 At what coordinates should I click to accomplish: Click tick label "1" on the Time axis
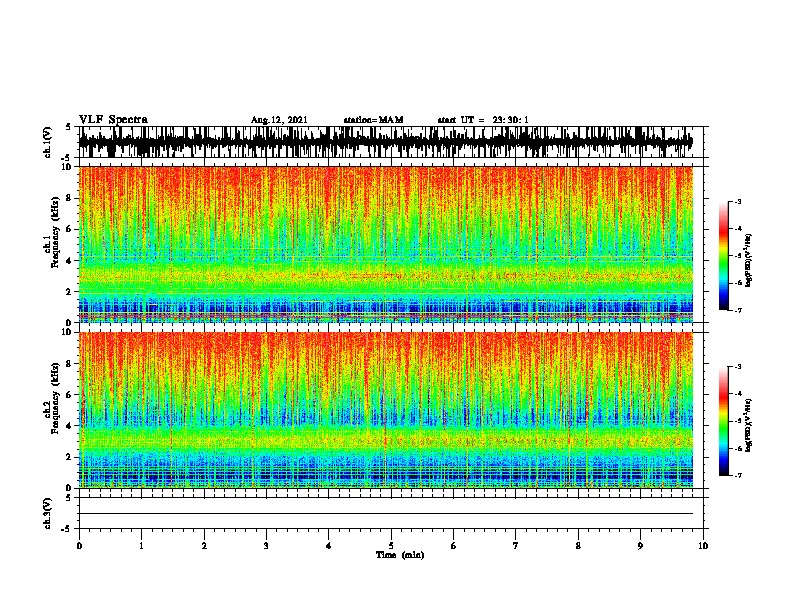click(141, 546)
